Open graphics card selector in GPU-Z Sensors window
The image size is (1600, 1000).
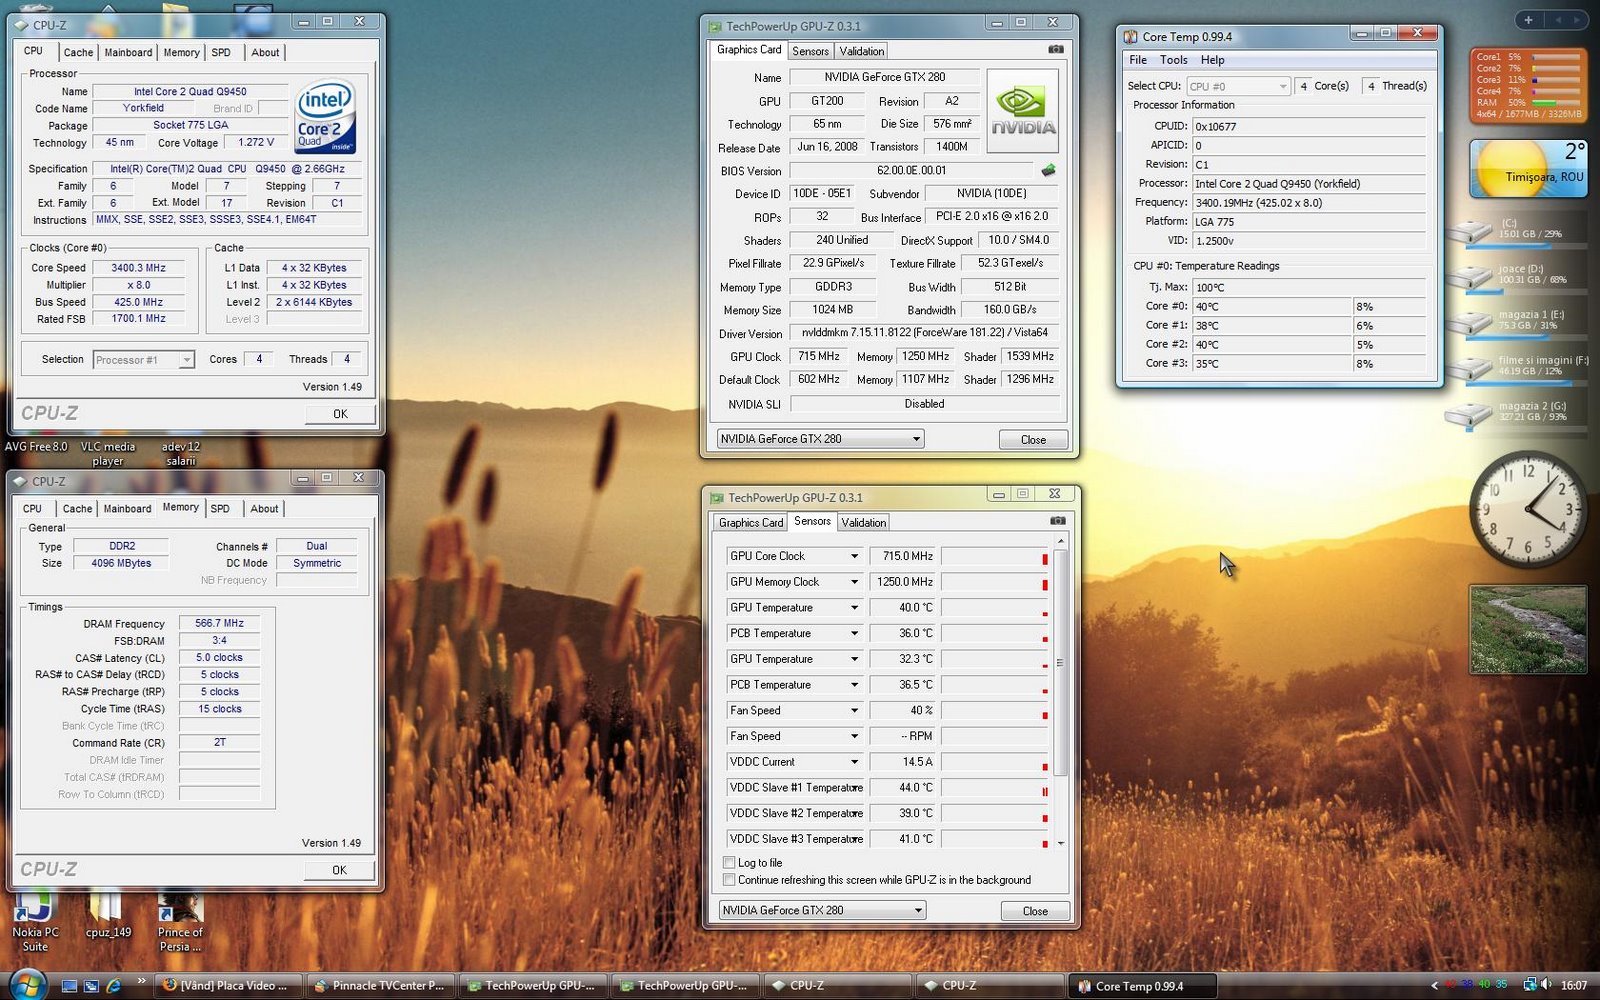click(821, 910)
